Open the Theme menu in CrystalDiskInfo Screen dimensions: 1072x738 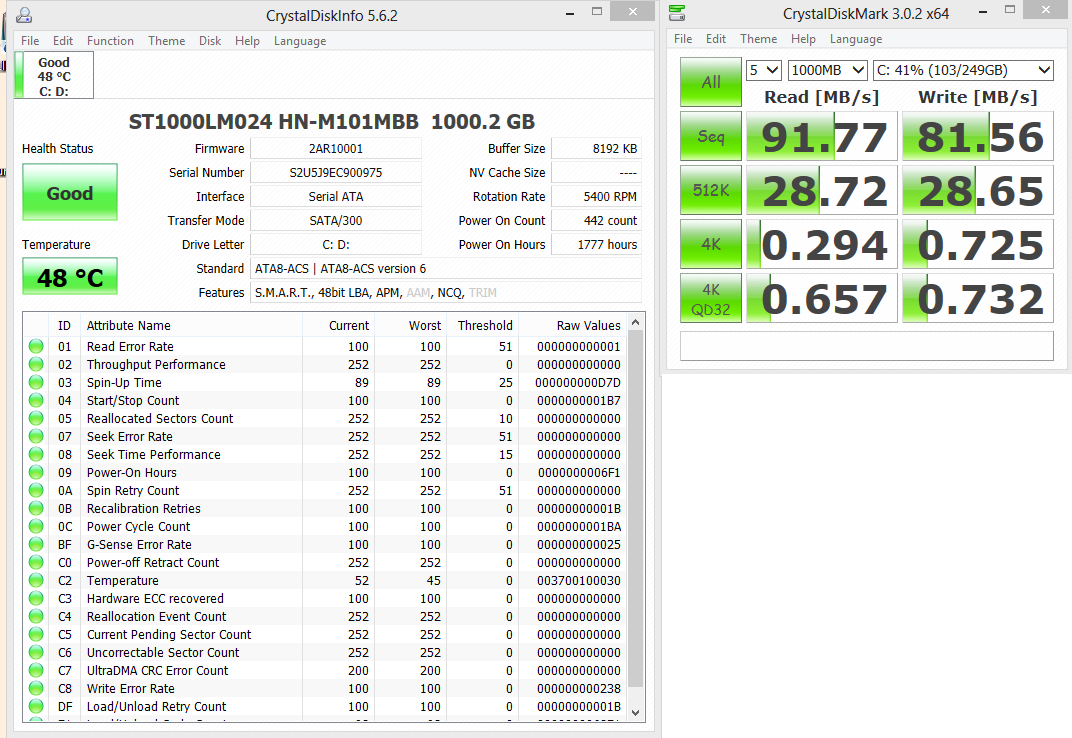[x=167, y=41]
